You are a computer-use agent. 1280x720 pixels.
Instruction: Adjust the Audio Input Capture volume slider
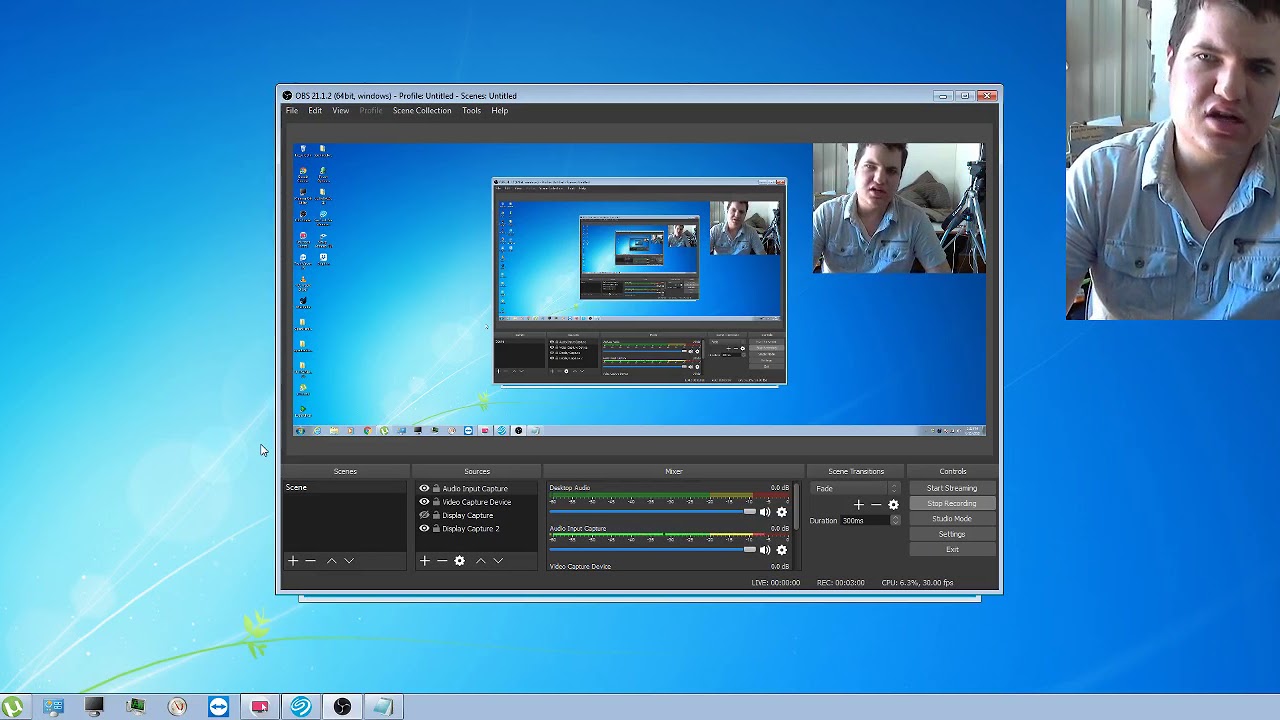652,550
